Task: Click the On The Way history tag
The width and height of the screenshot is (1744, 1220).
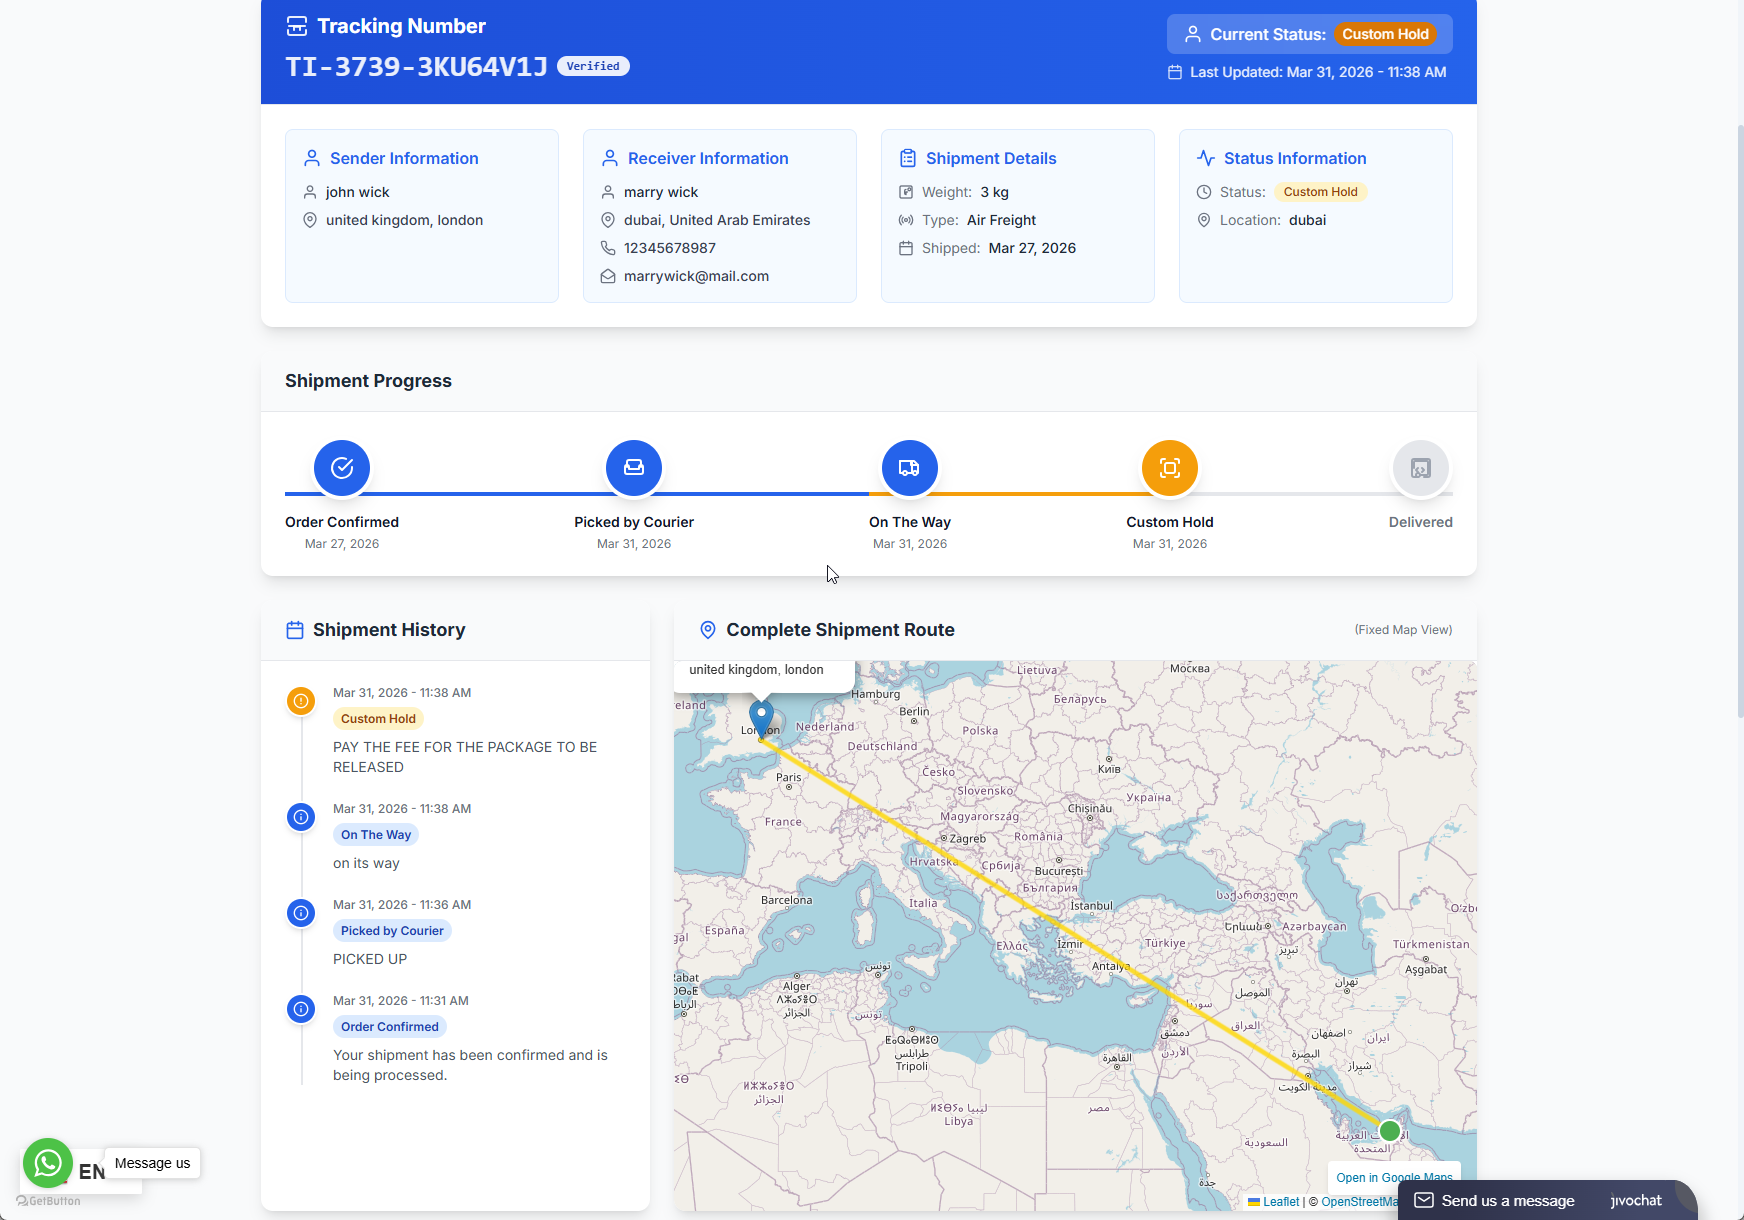Action: pyautogui.click(x=376, y=835)
